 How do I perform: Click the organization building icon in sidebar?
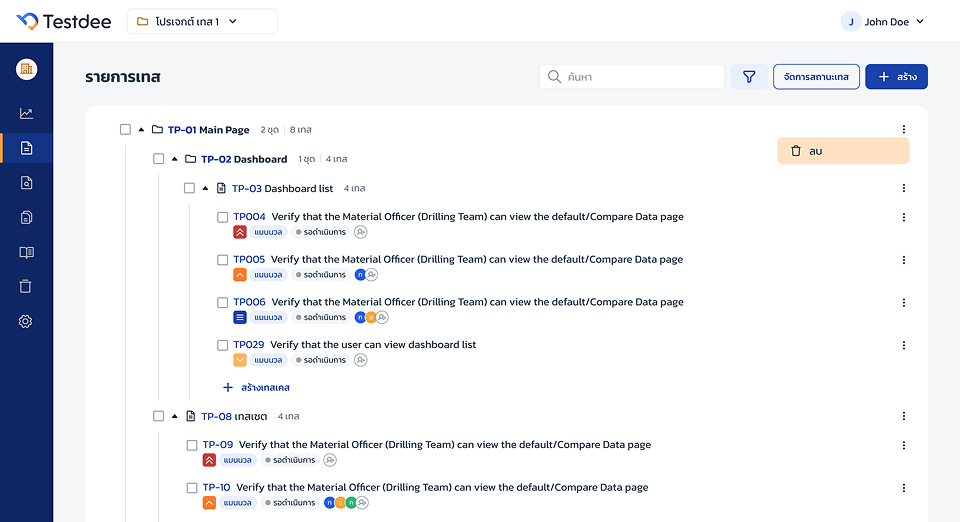(x=26, y=69)
